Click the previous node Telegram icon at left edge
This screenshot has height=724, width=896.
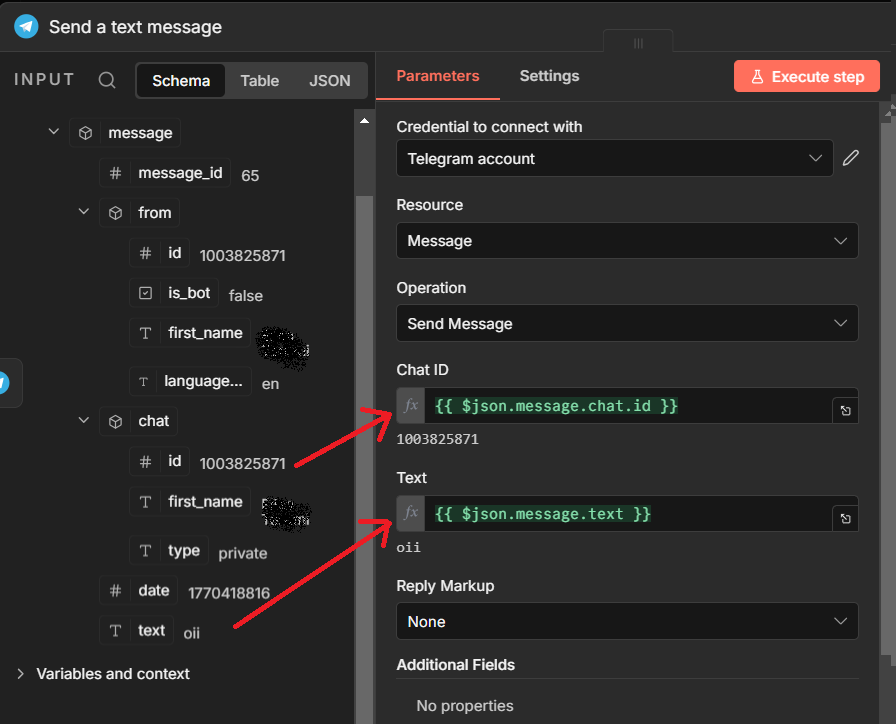(x=5, y=382)
